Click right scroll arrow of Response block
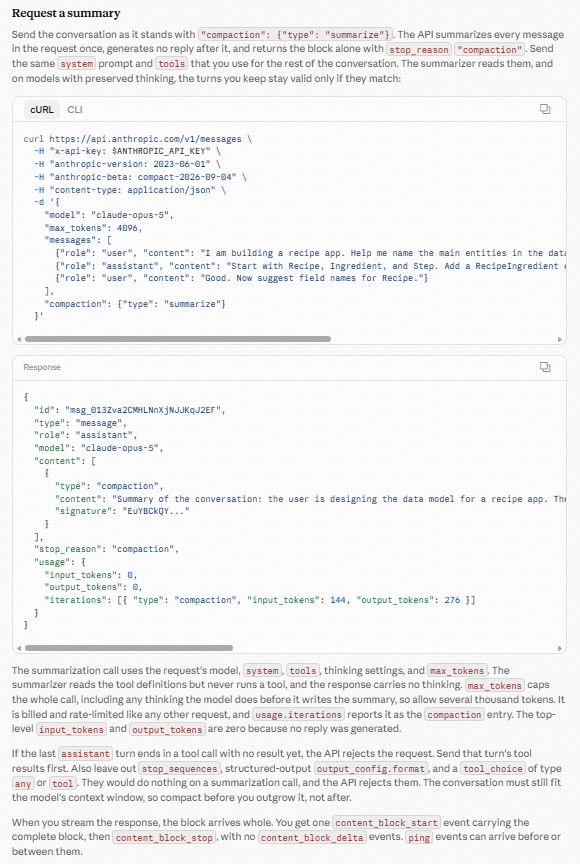580x864 pixels. tap(560, 648)
